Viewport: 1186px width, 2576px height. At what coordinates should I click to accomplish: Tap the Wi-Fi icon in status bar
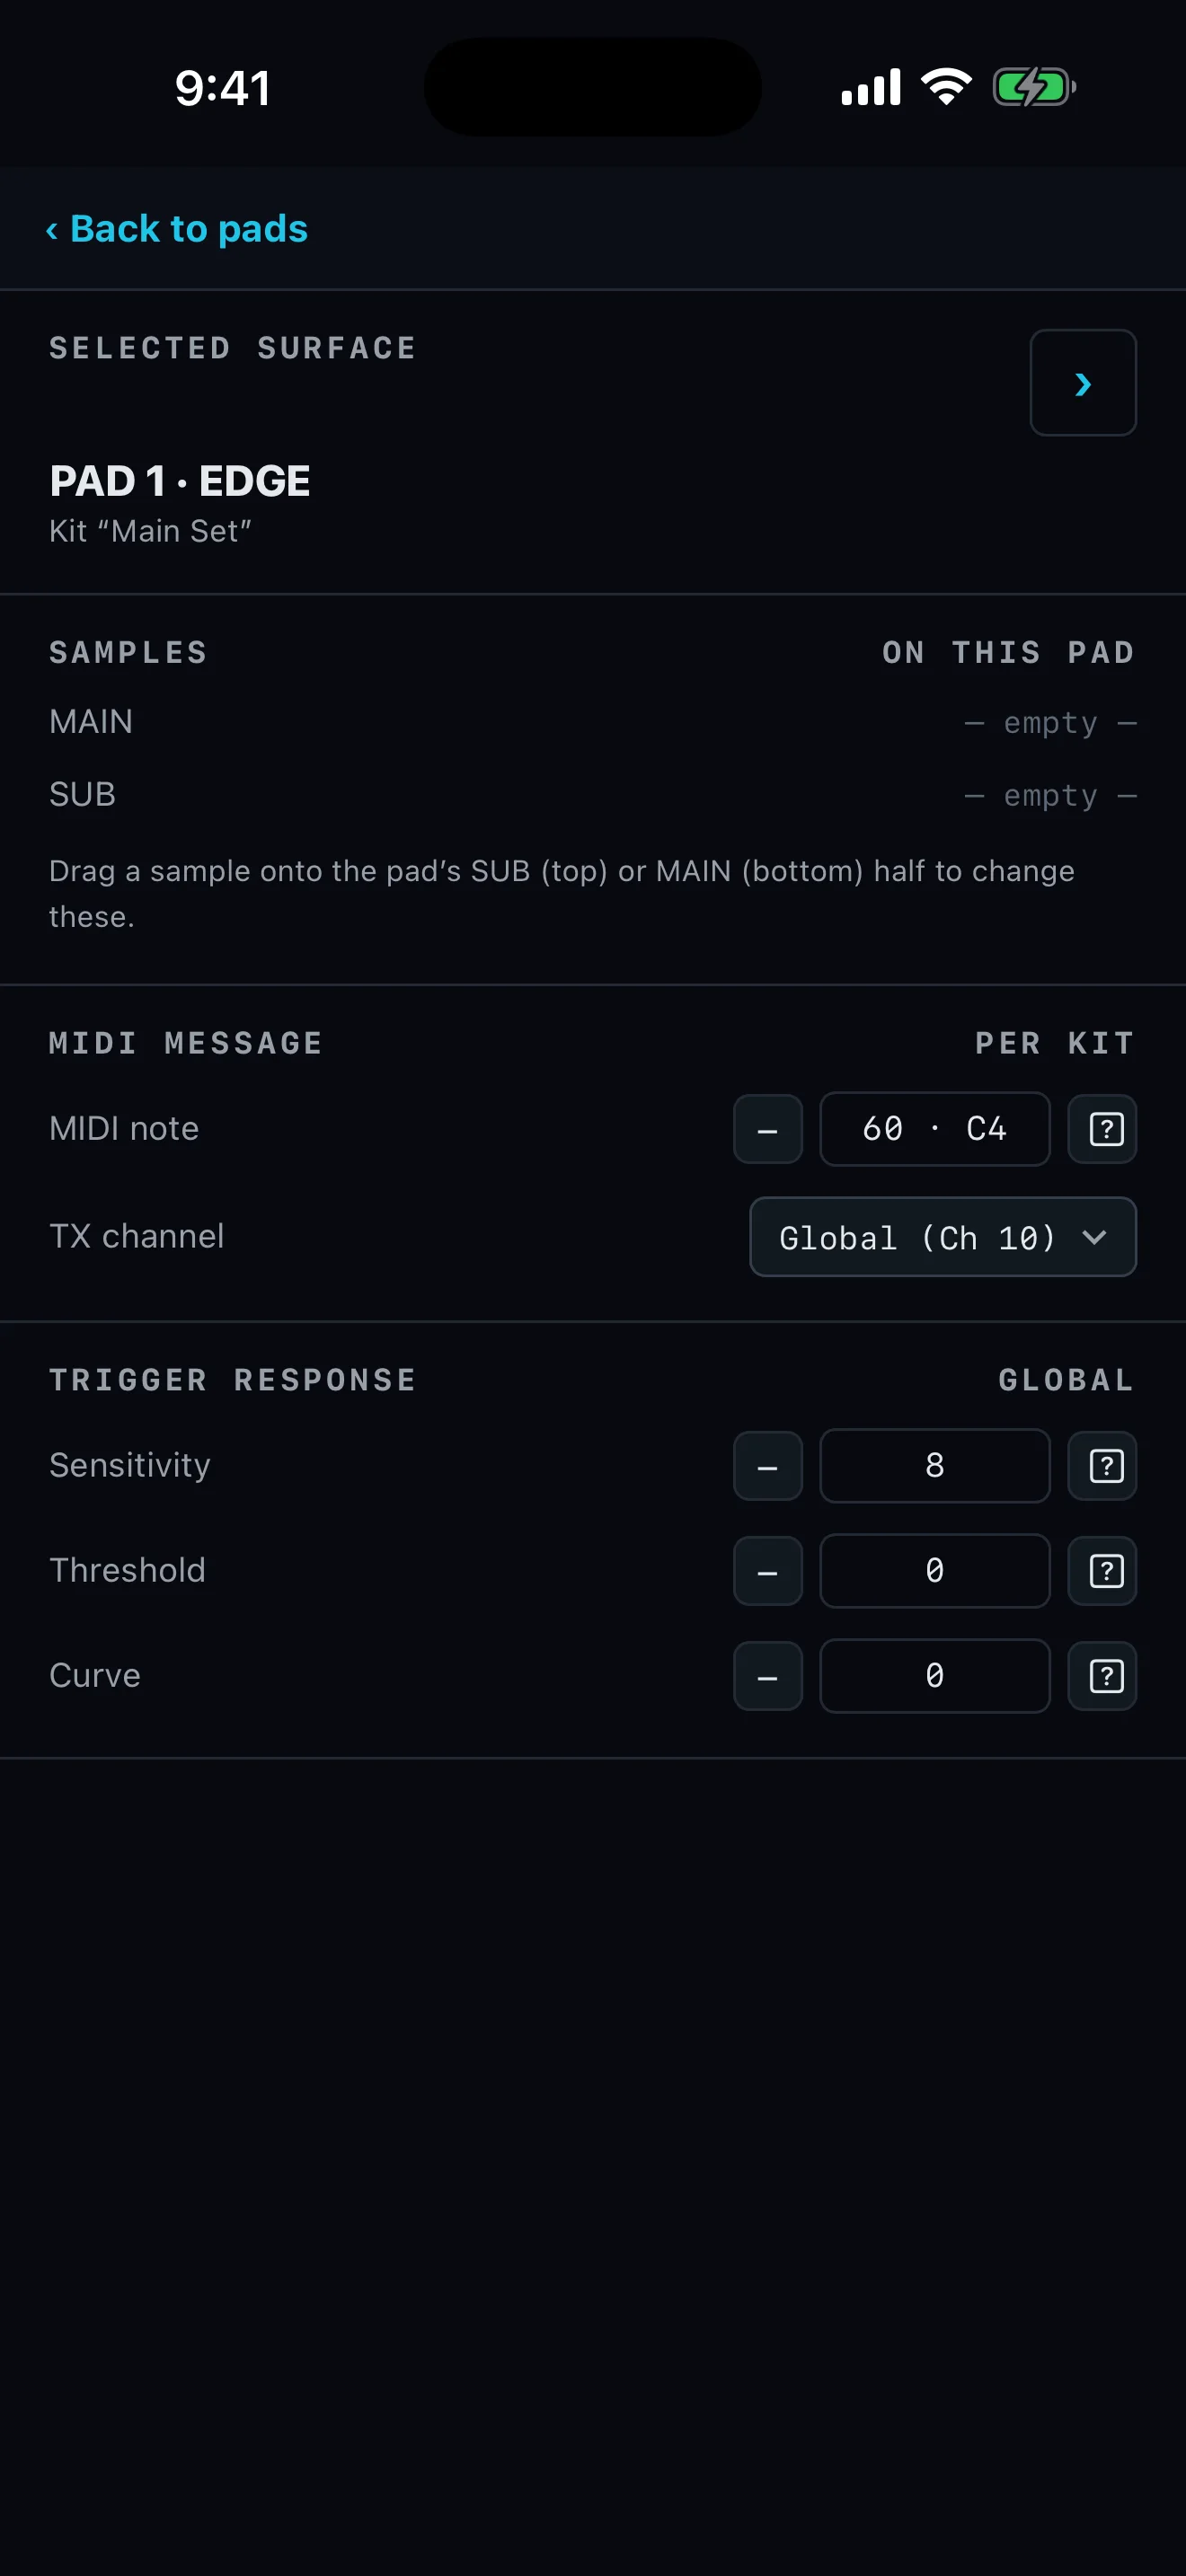pyautogui.click(x=946, y=87)
